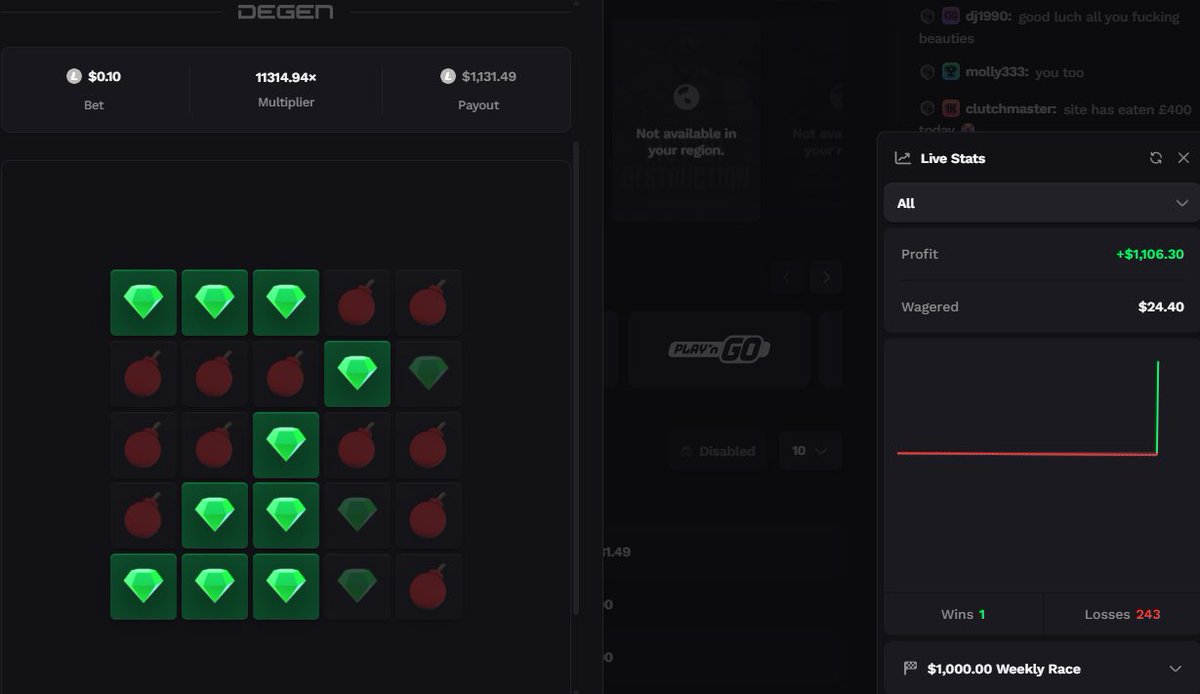1200x694 pixels.
Task: Open the dropdown showing 10
Action: 810,451
